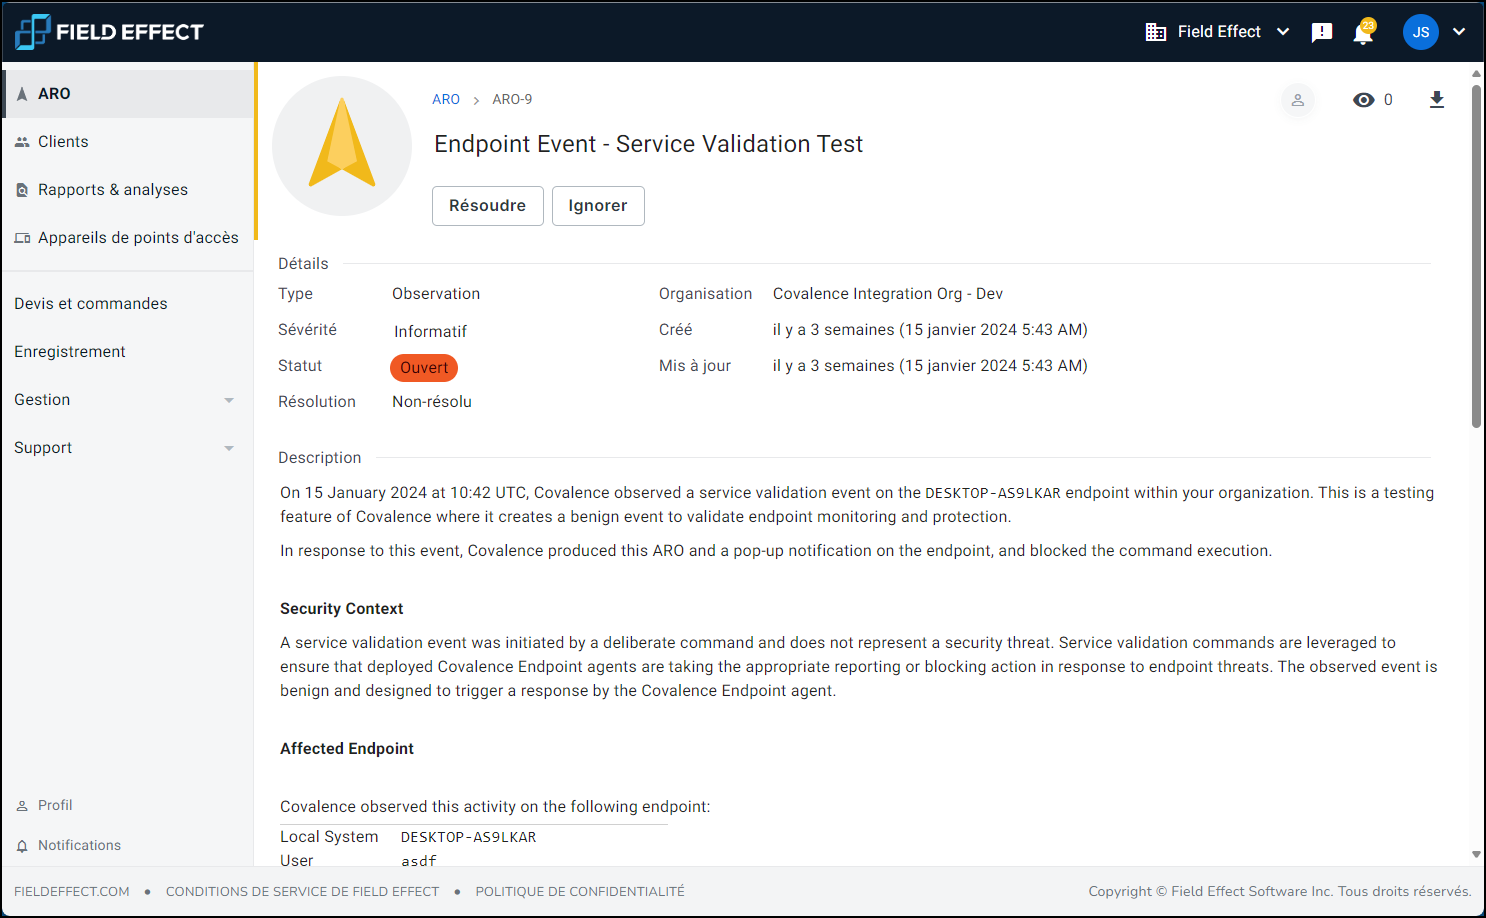Click the DESKTOP-AS9LKAR Local System value
The image size is (1486, 918).
click(x=468, y=838)
